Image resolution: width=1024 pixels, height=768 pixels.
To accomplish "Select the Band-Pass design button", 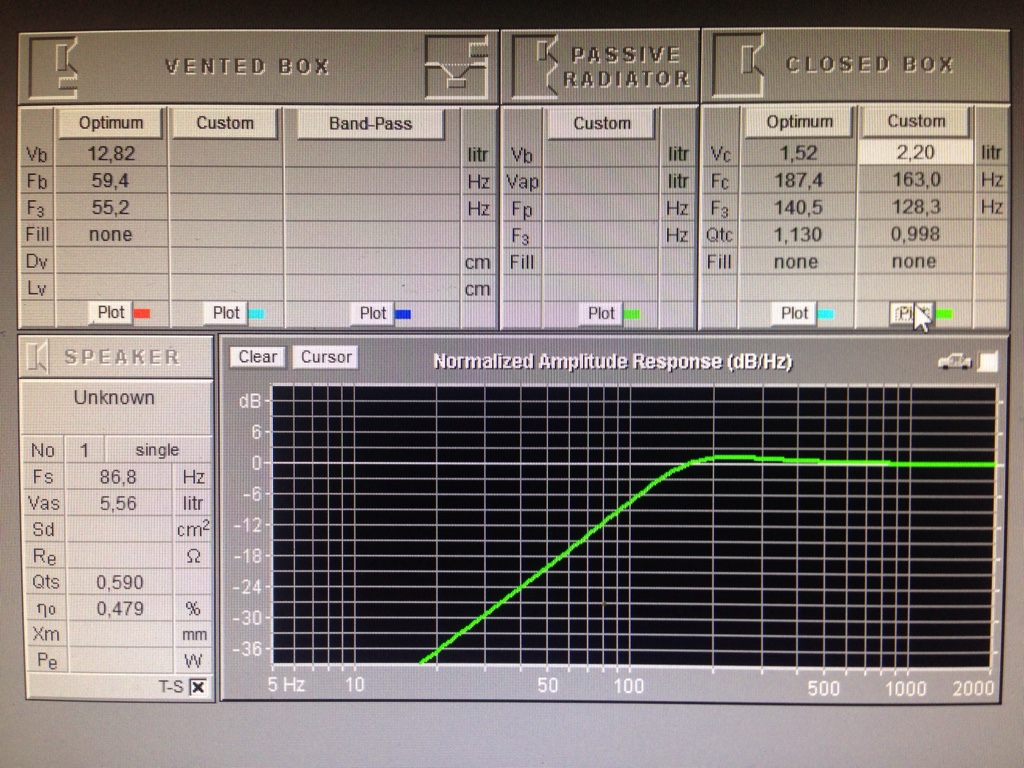I will (x=370, y=124).
